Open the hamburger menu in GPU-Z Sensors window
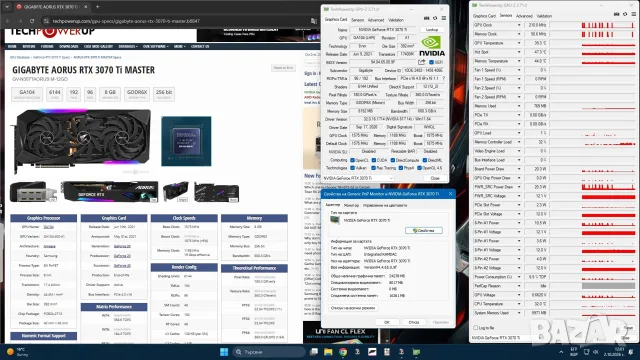 tap(633, 14)
